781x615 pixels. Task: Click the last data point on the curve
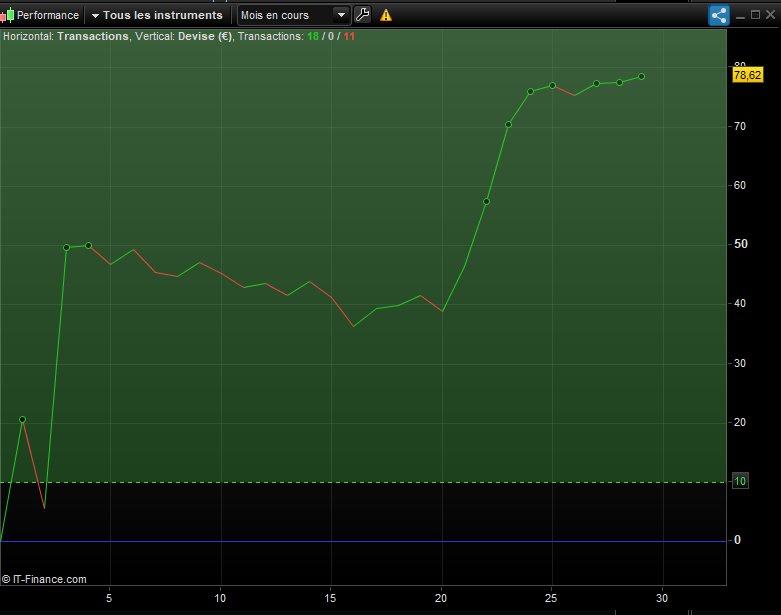click(641, 76)
